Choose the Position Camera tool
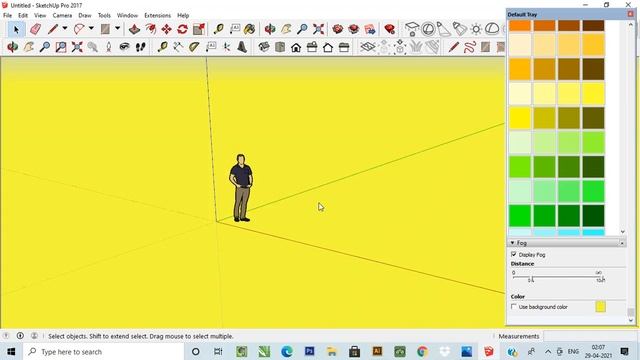The image size is (640, 360). click(x=109, y=47)
